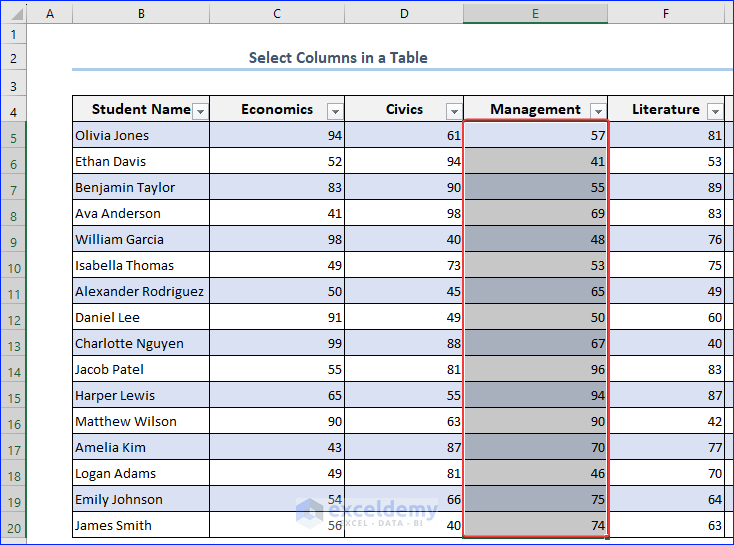Click Charlotte Nguyen's Economics score 99
Image resolution: width=734 pixels, height=545 pixels.
point(277,343)
